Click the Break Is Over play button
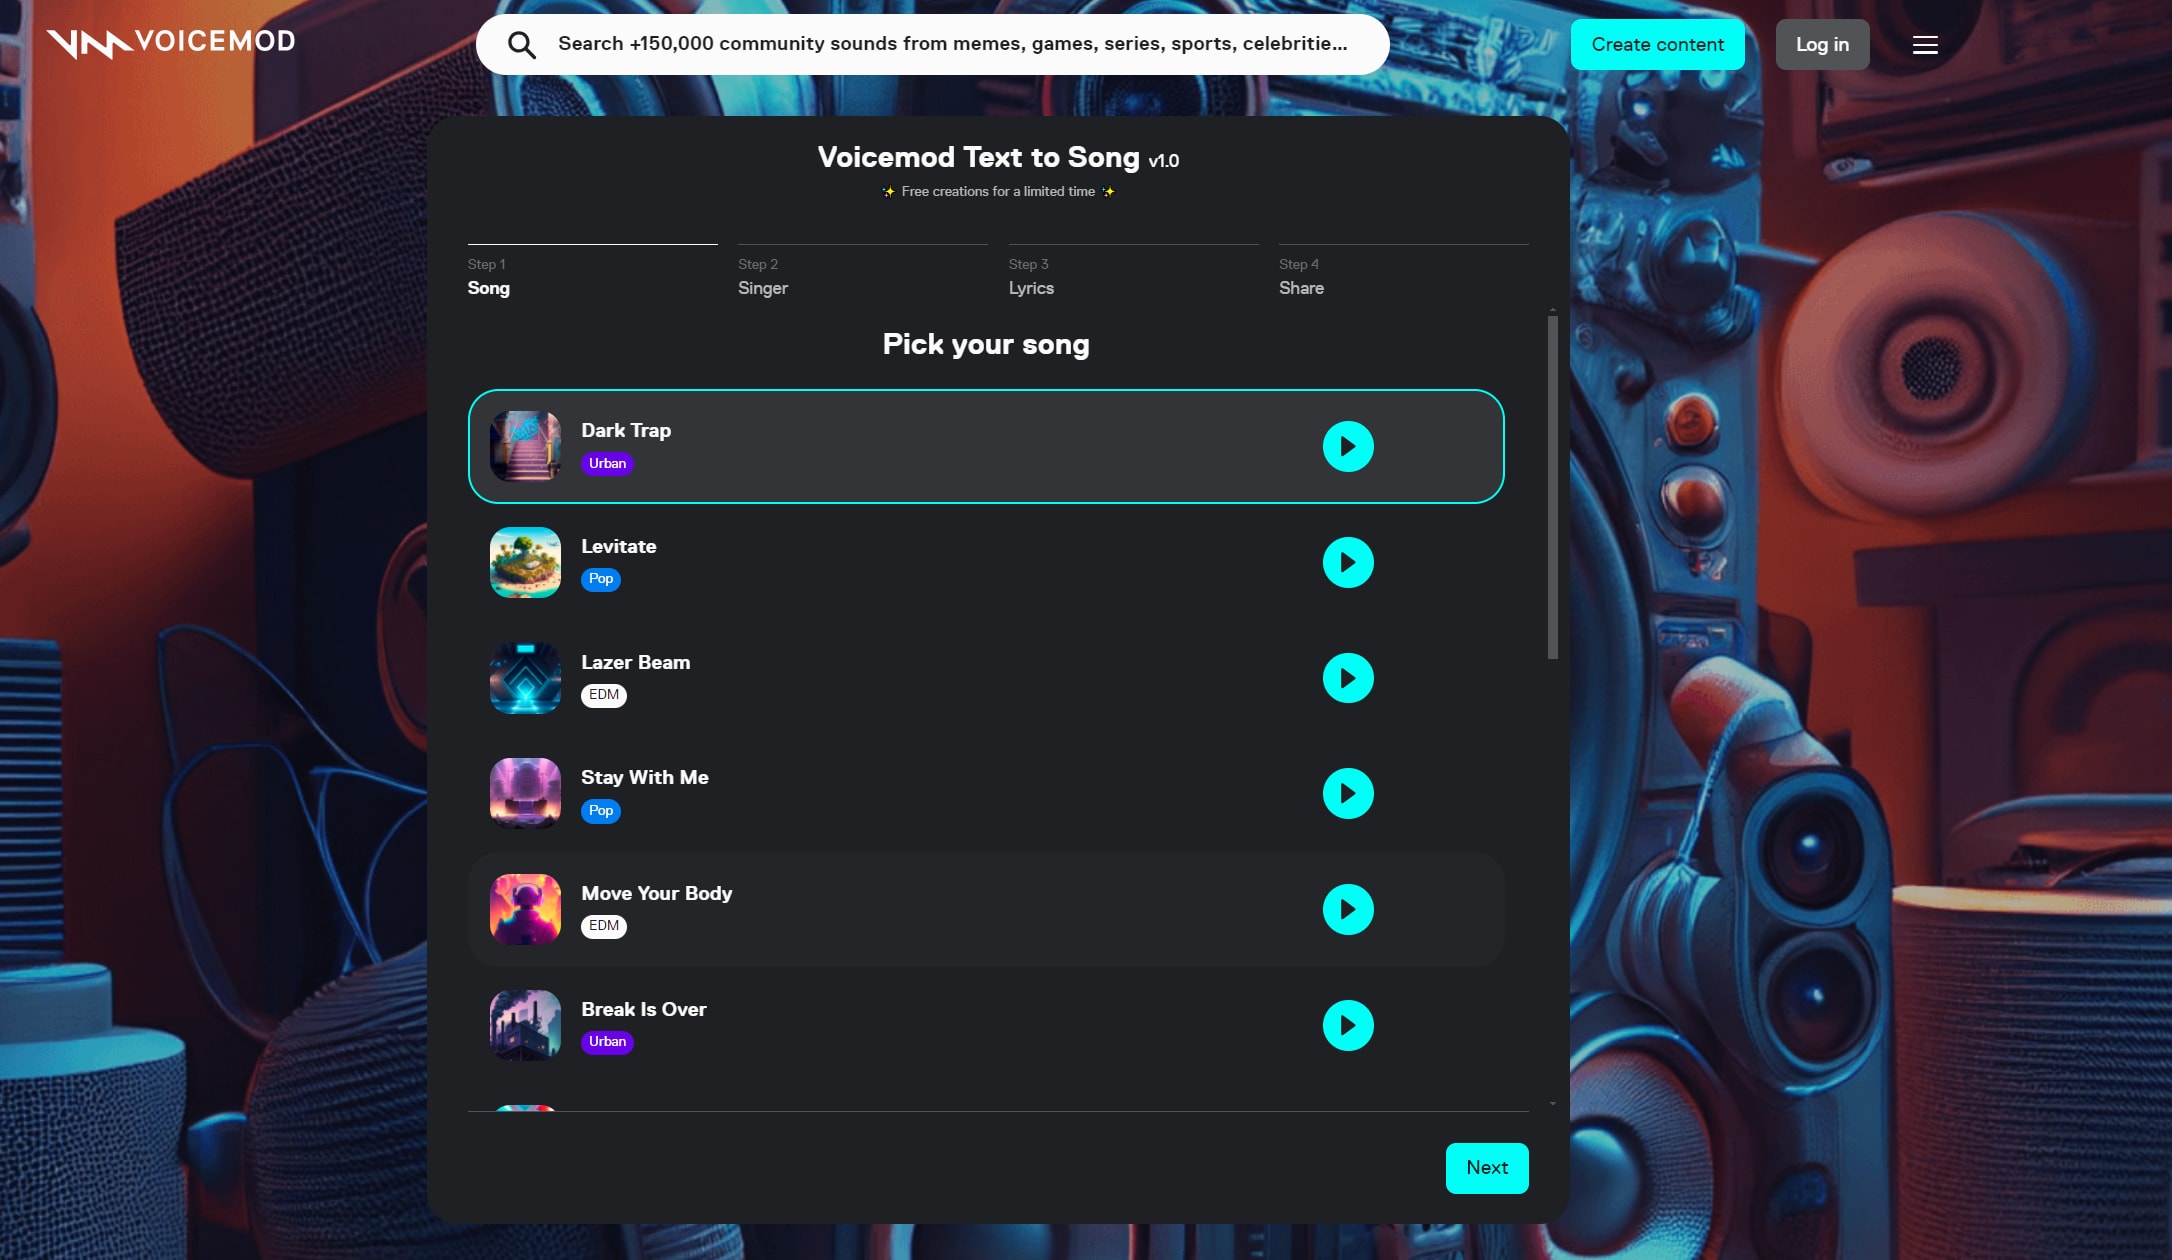Viewport: 2172px width, 1260px height. [1347, 1024]
